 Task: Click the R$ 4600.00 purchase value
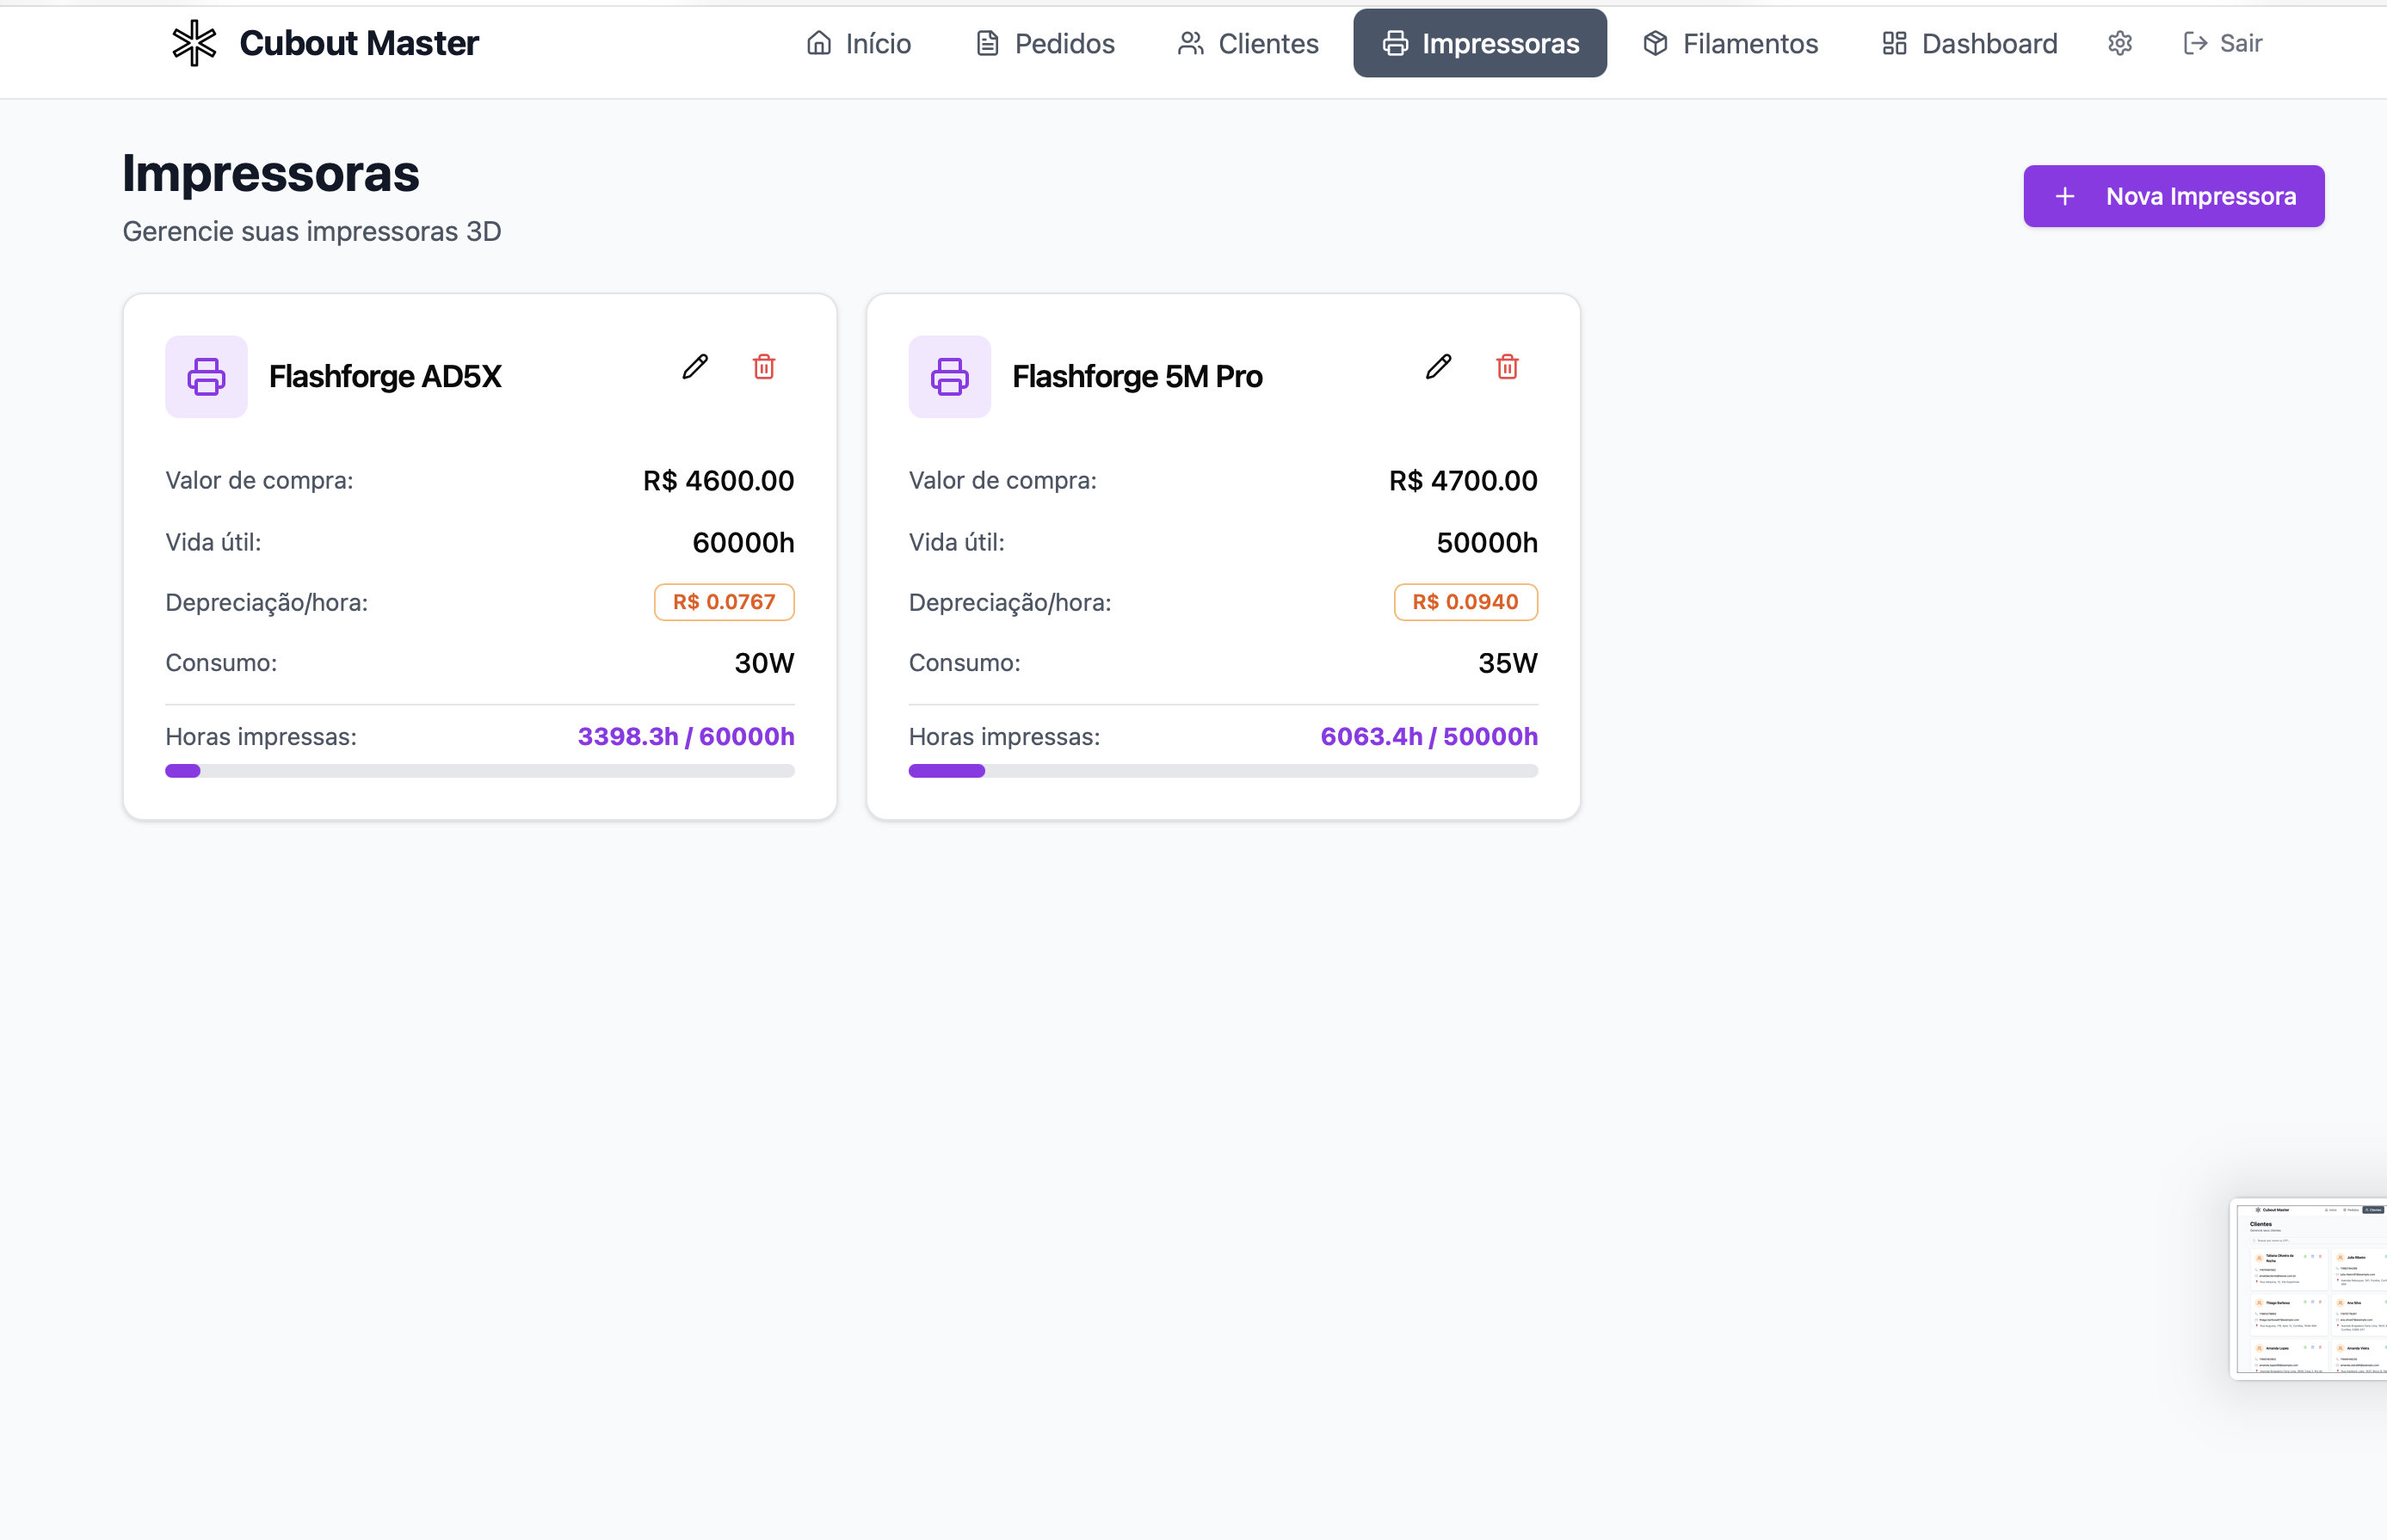tap(719, 481)
